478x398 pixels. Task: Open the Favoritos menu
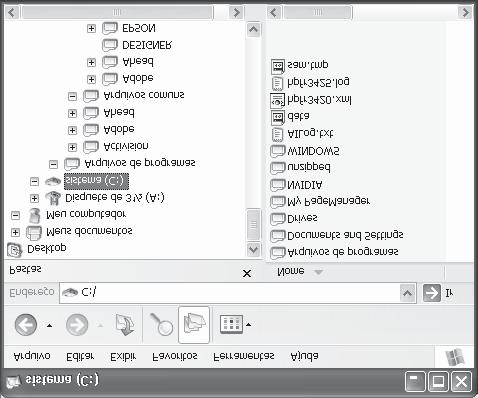click(x=175, y=356)
